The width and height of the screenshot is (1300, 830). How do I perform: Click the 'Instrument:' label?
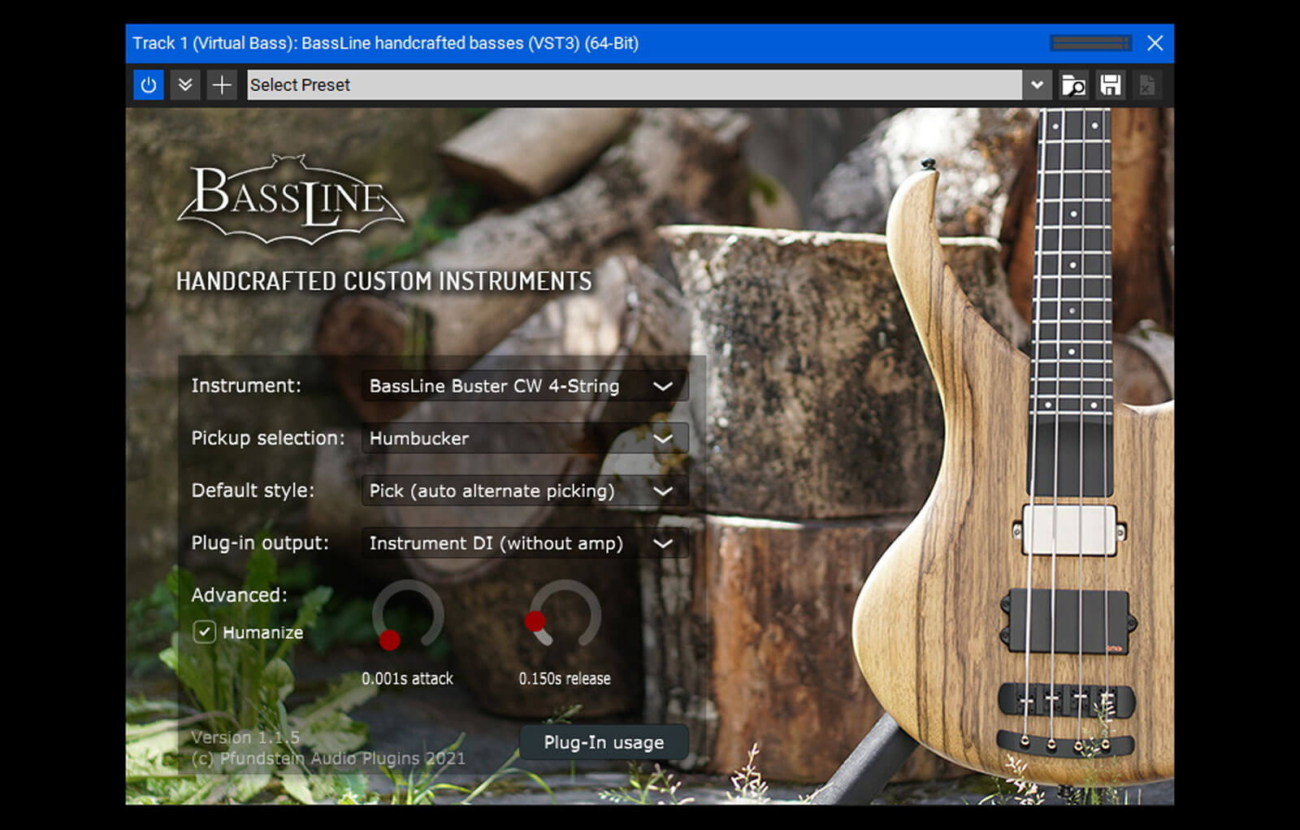(x=246, y=385)
